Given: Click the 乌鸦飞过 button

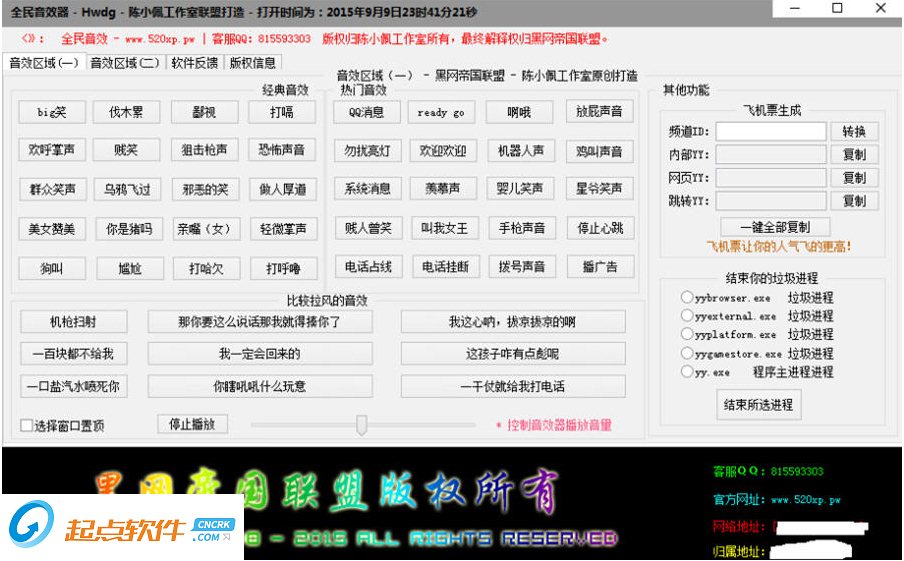Looking at the screenshot, I should 127,189.
